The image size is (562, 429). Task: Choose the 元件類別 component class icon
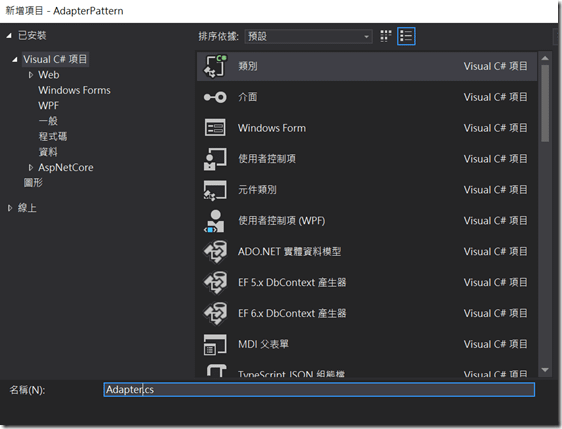(x=215, y=190)
